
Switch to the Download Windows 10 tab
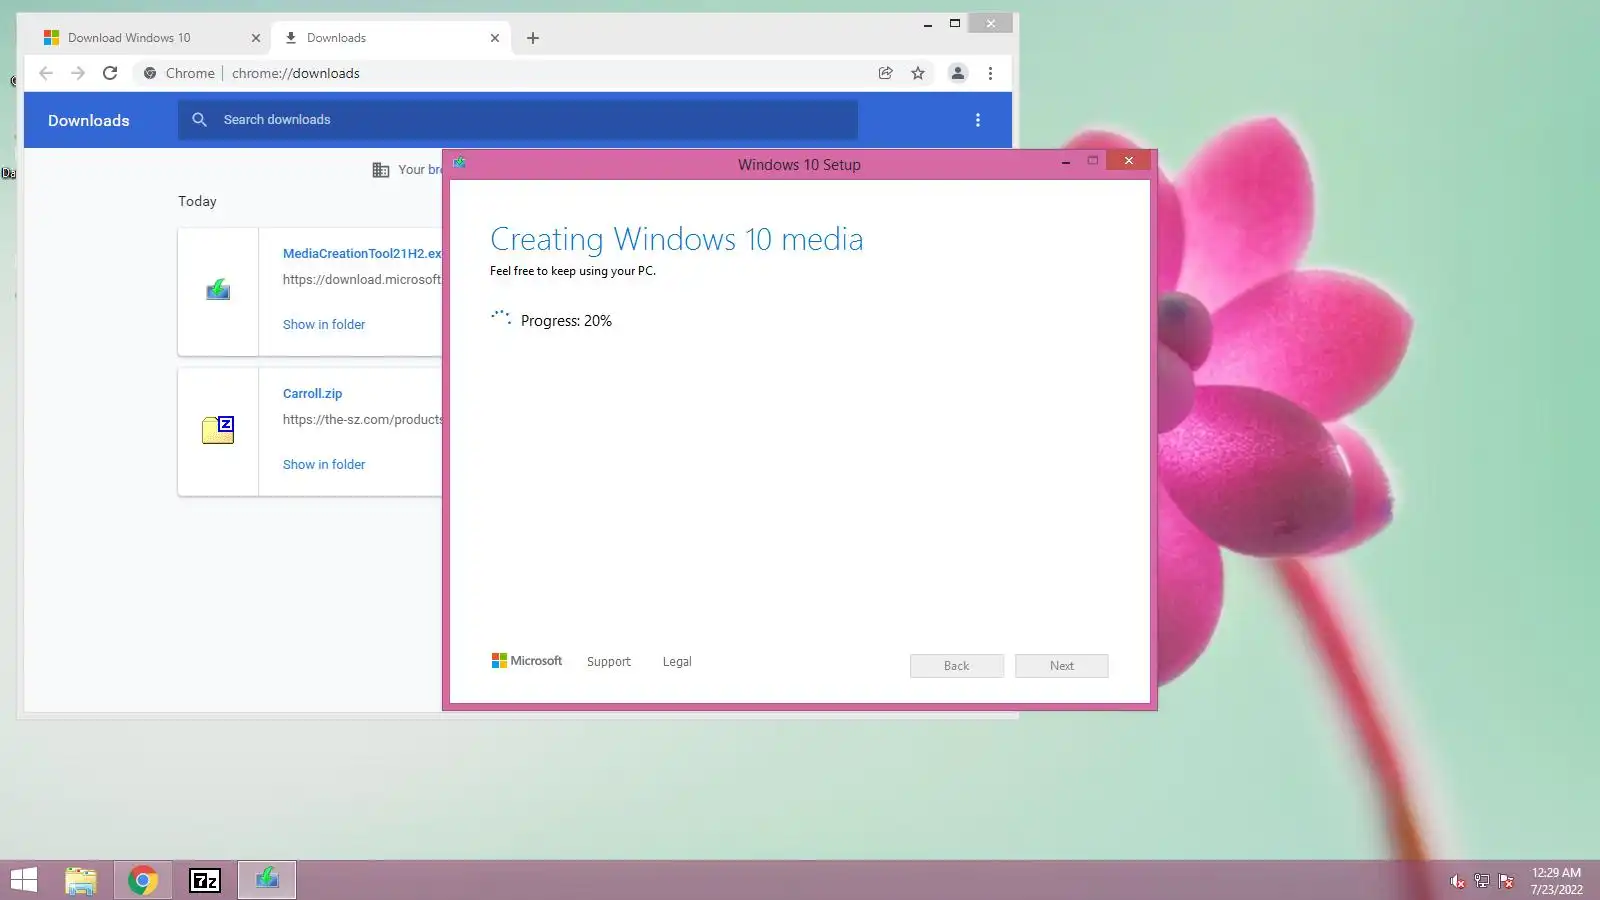148,38
